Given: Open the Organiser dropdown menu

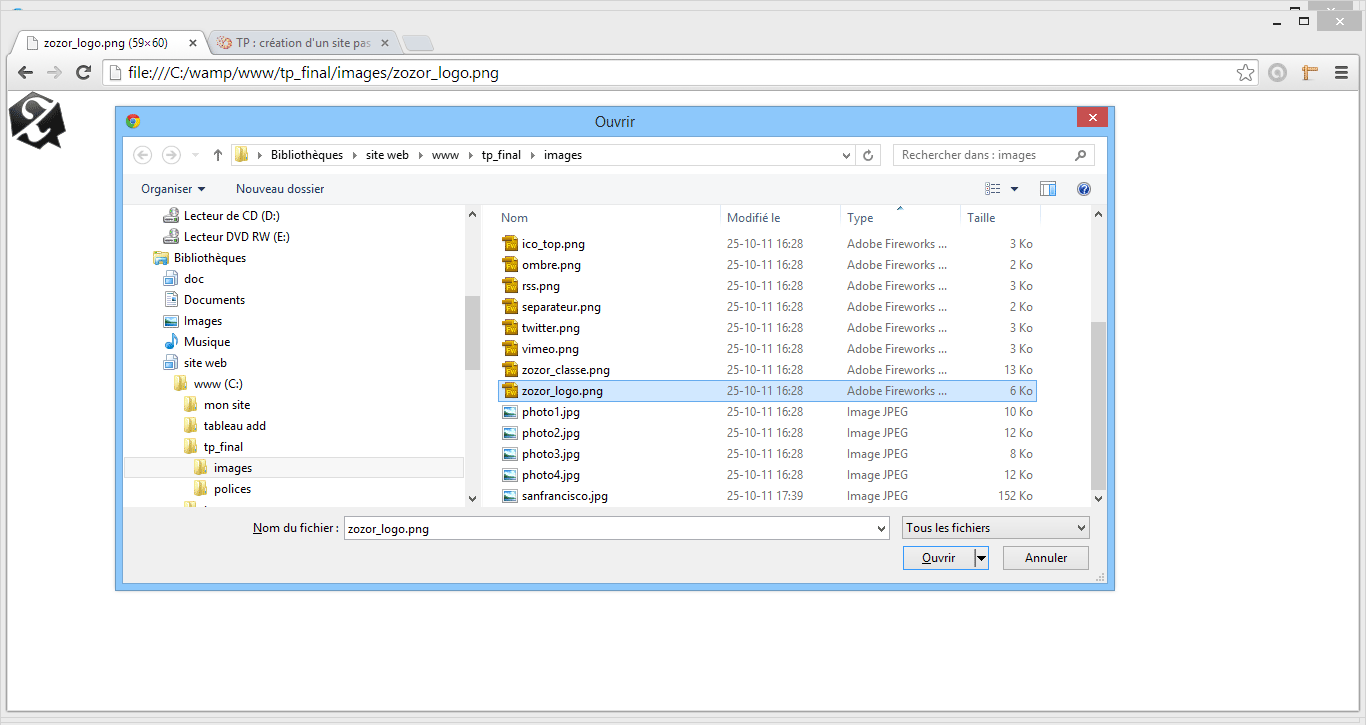Looking at the screenshot, I should coord(173,189).
